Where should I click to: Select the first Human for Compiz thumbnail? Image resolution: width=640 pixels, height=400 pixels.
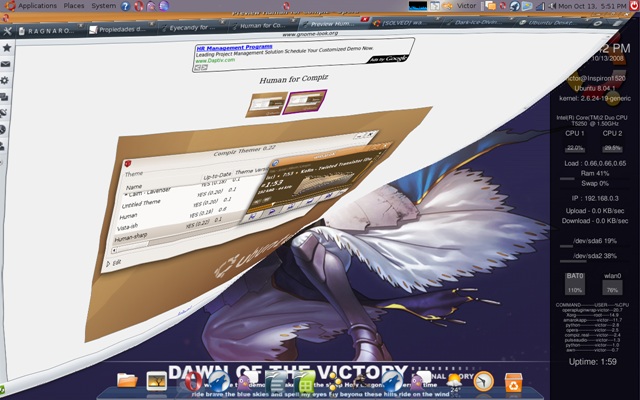point(266,104)
